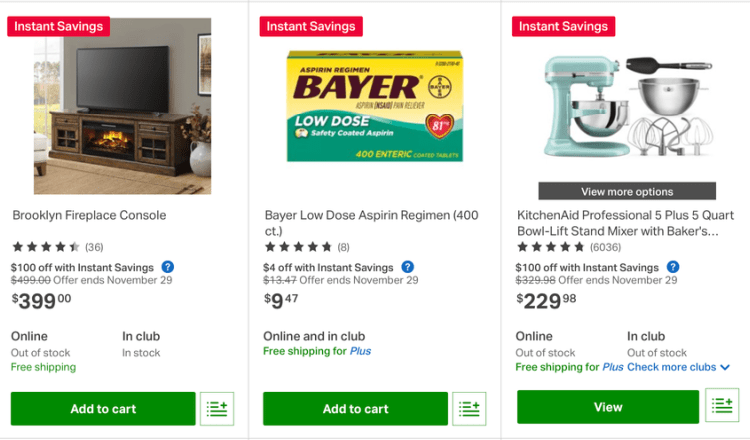Open Instant Savings info for Fireplace Console

point(168,267)
